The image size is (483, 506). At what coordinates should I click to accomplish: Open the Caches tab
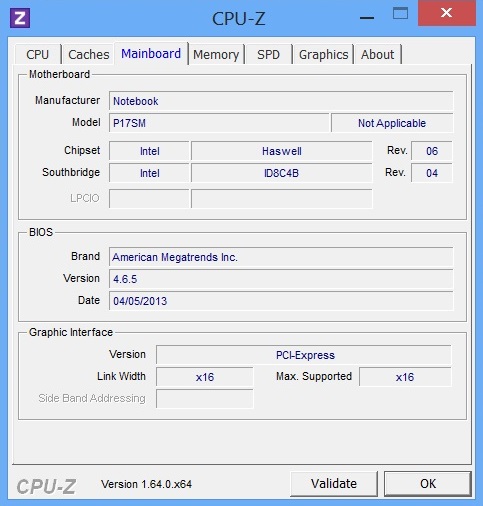(x=89, y=54)
